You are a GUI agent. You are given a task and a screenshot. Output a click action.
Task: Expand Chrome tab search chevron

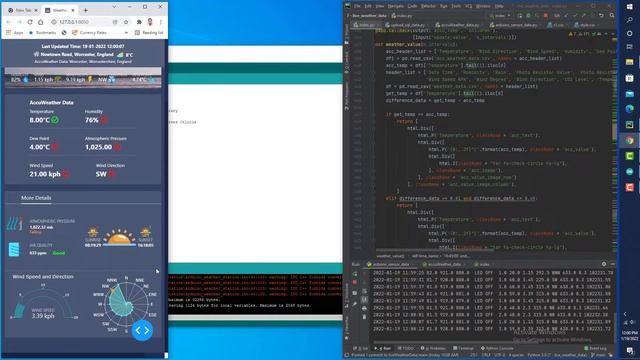point(114,7)
